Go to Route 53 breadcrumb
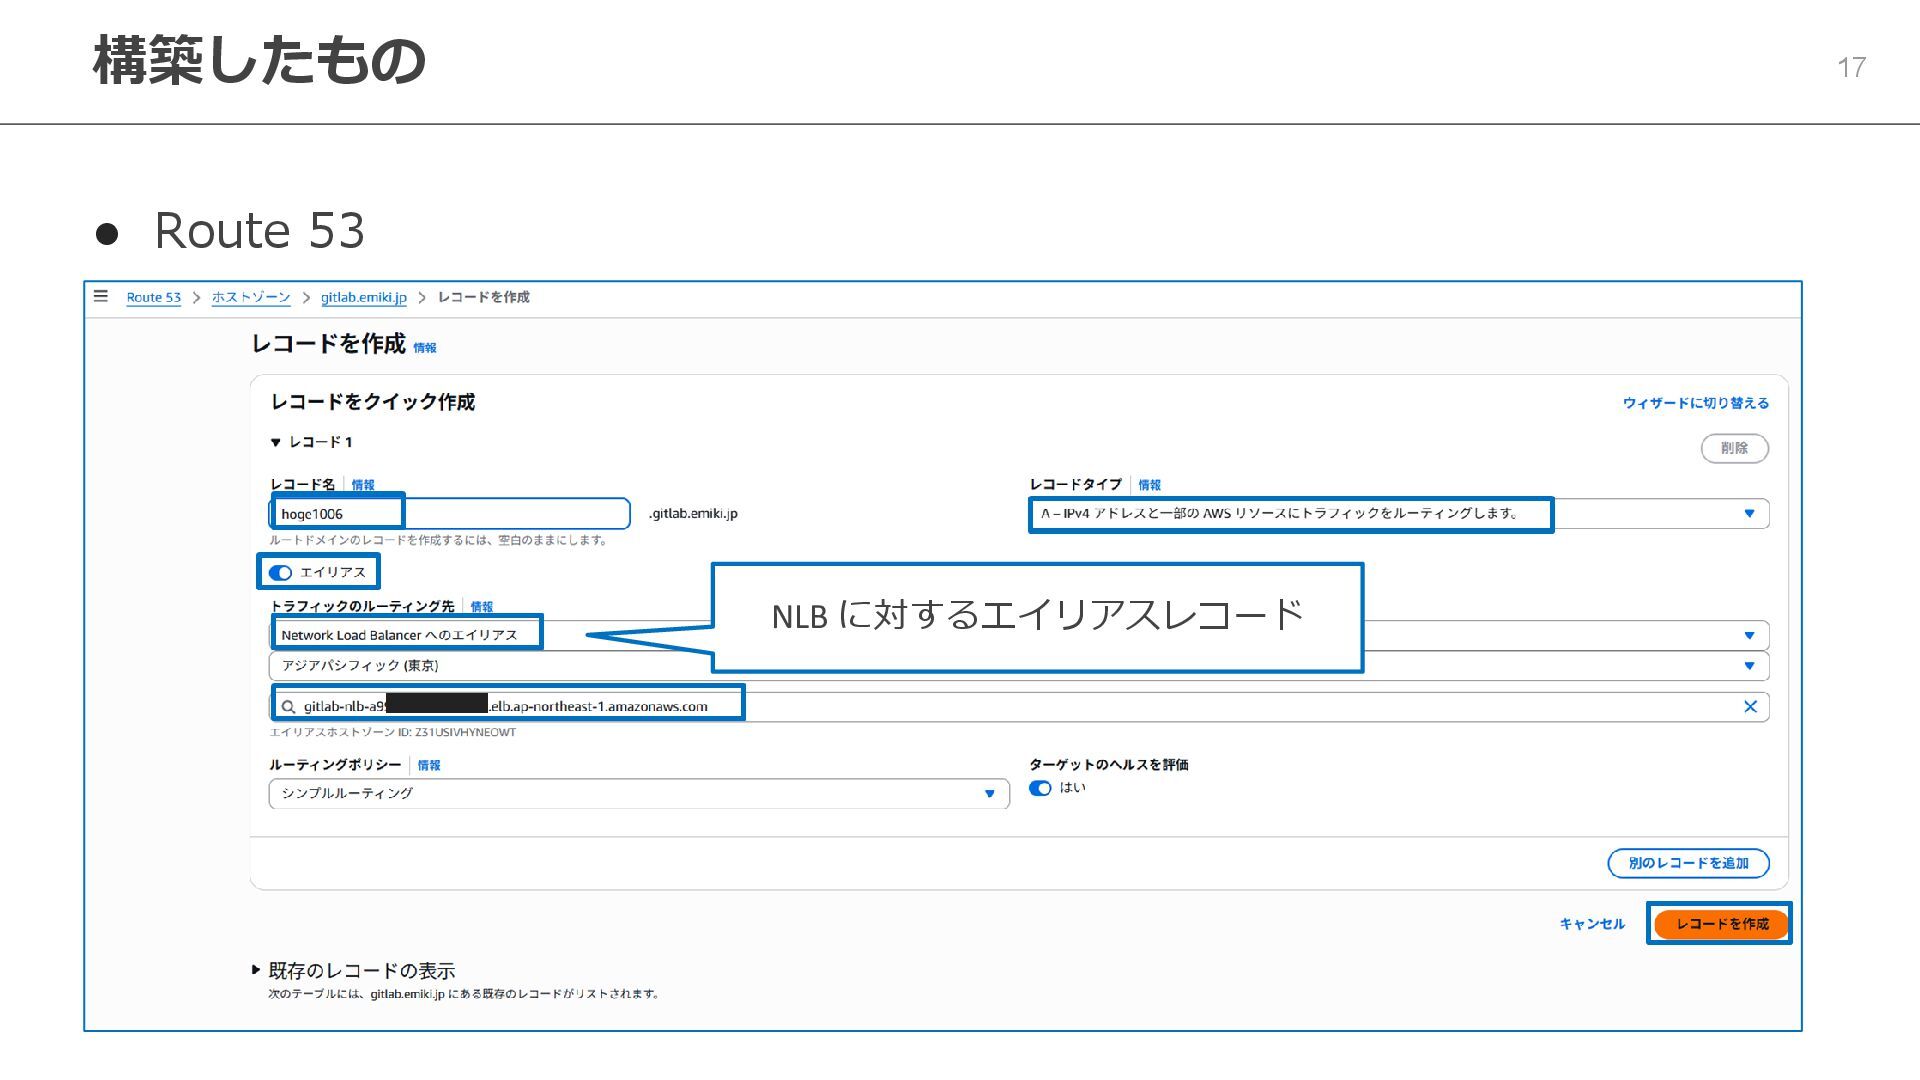The image size is (1920, 1080). tap(153, 297)
